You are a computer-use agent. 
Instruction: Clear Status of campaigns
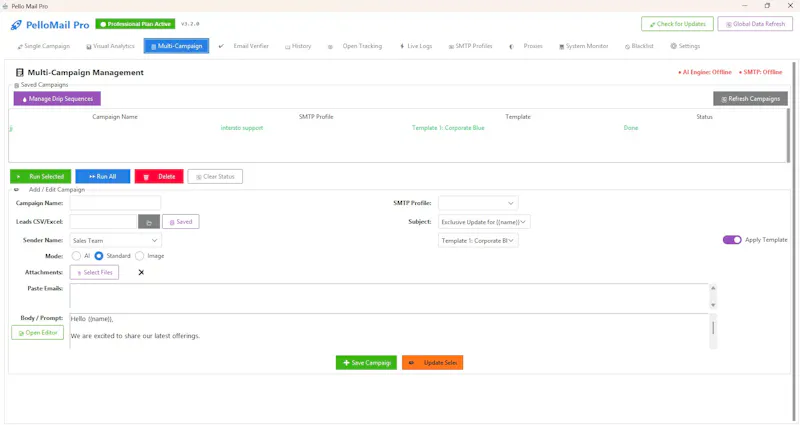pos(215,177)
